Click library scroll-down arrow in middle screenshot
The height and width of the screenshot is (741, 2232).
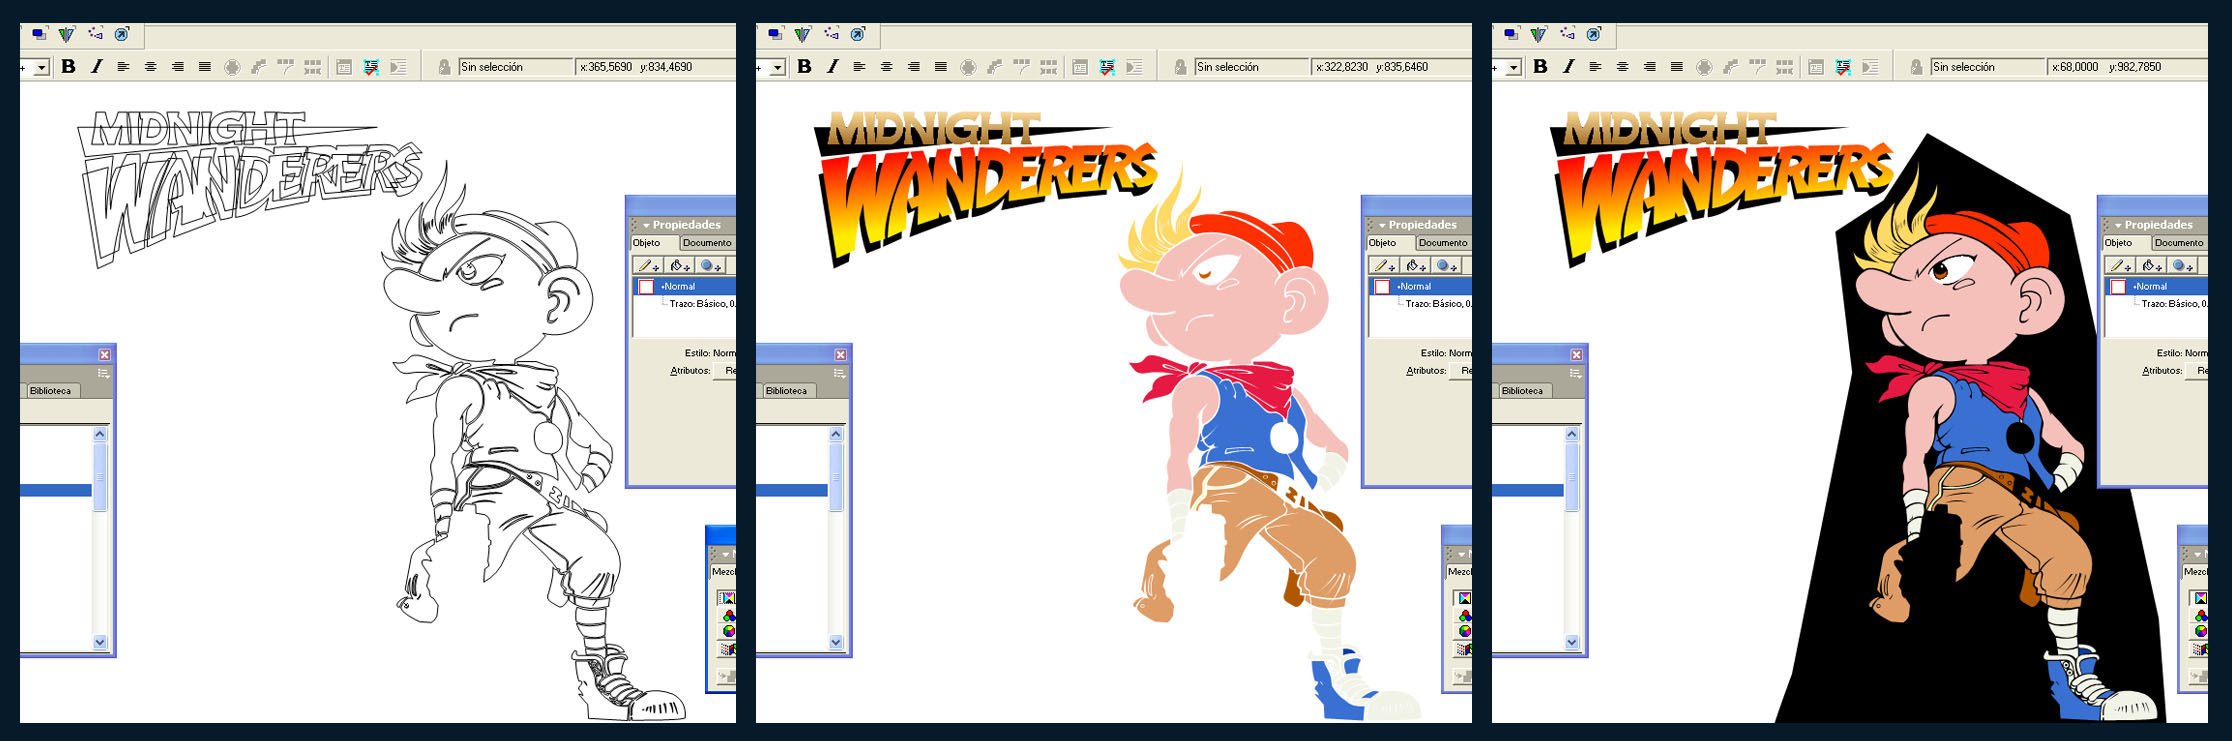836,642
